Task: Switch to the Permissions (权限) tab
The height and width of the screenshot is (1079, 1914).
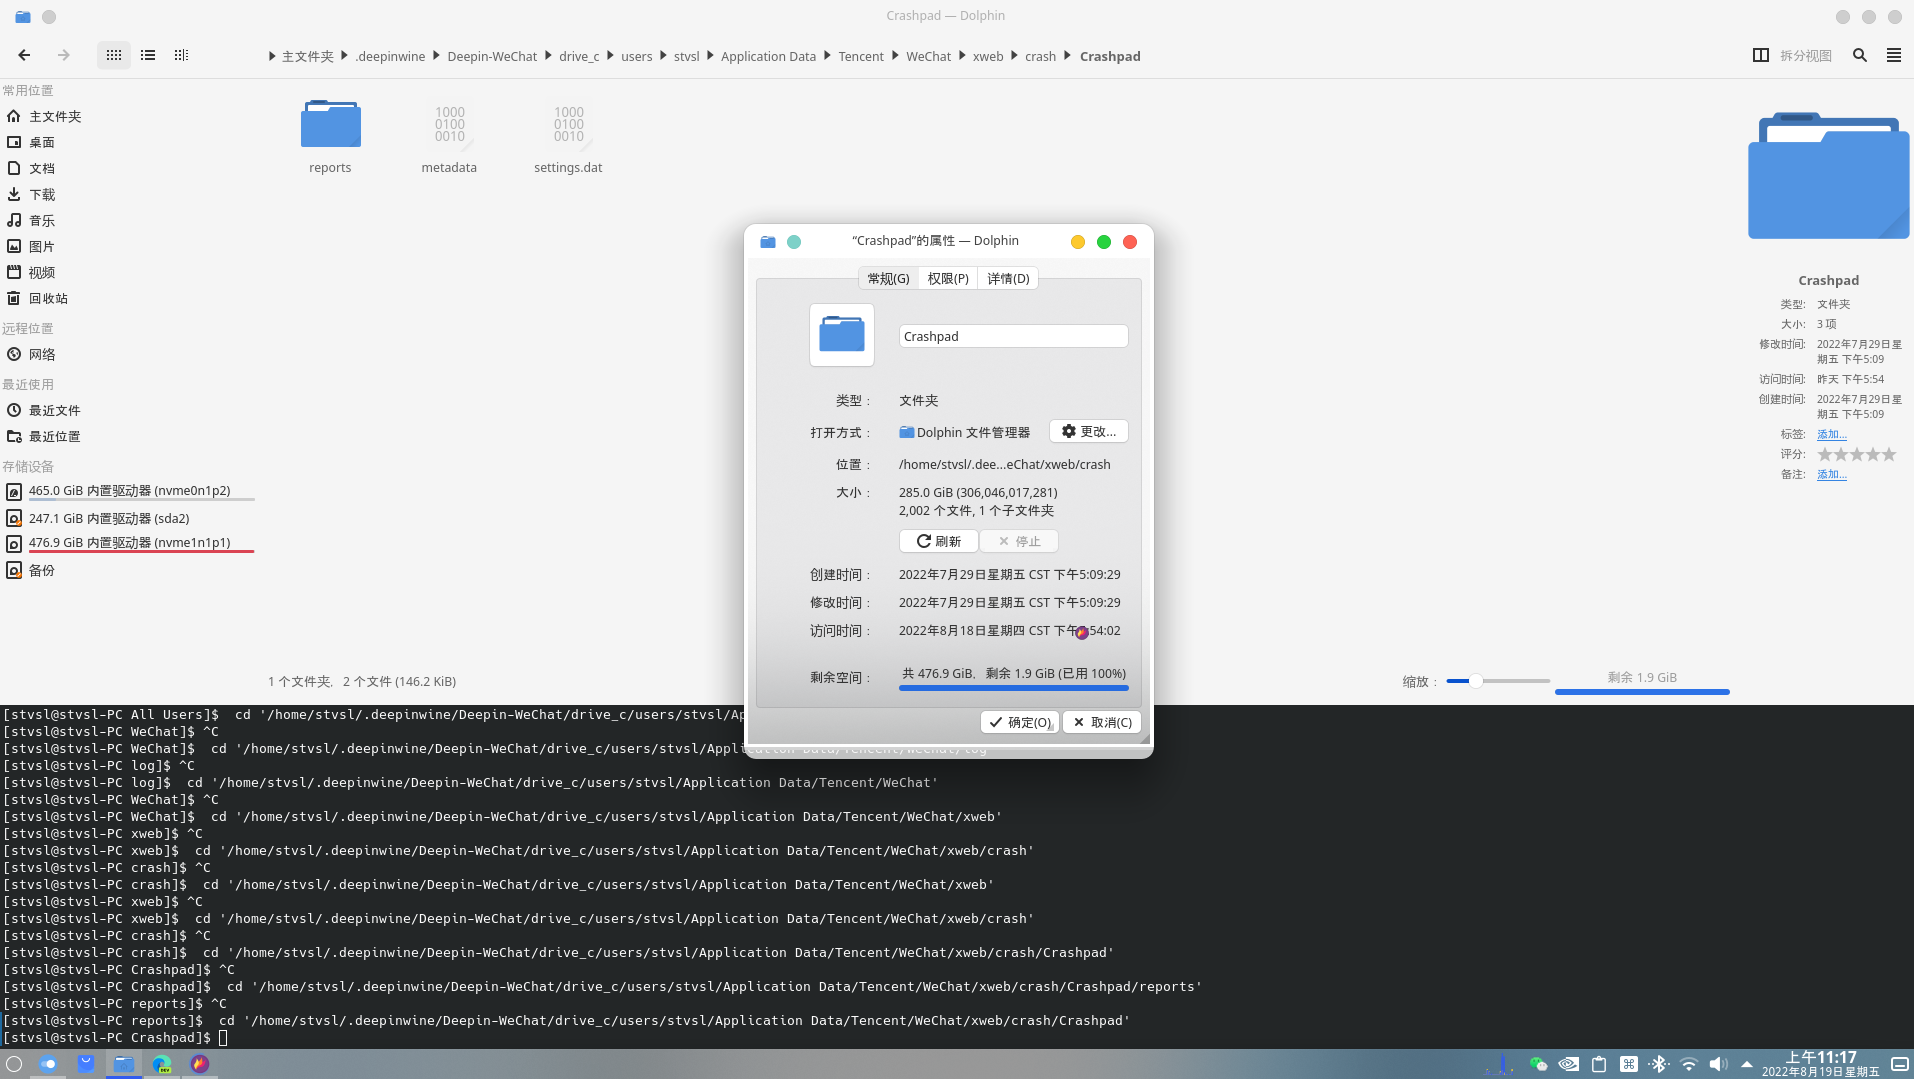Action: tap(948, 278)
